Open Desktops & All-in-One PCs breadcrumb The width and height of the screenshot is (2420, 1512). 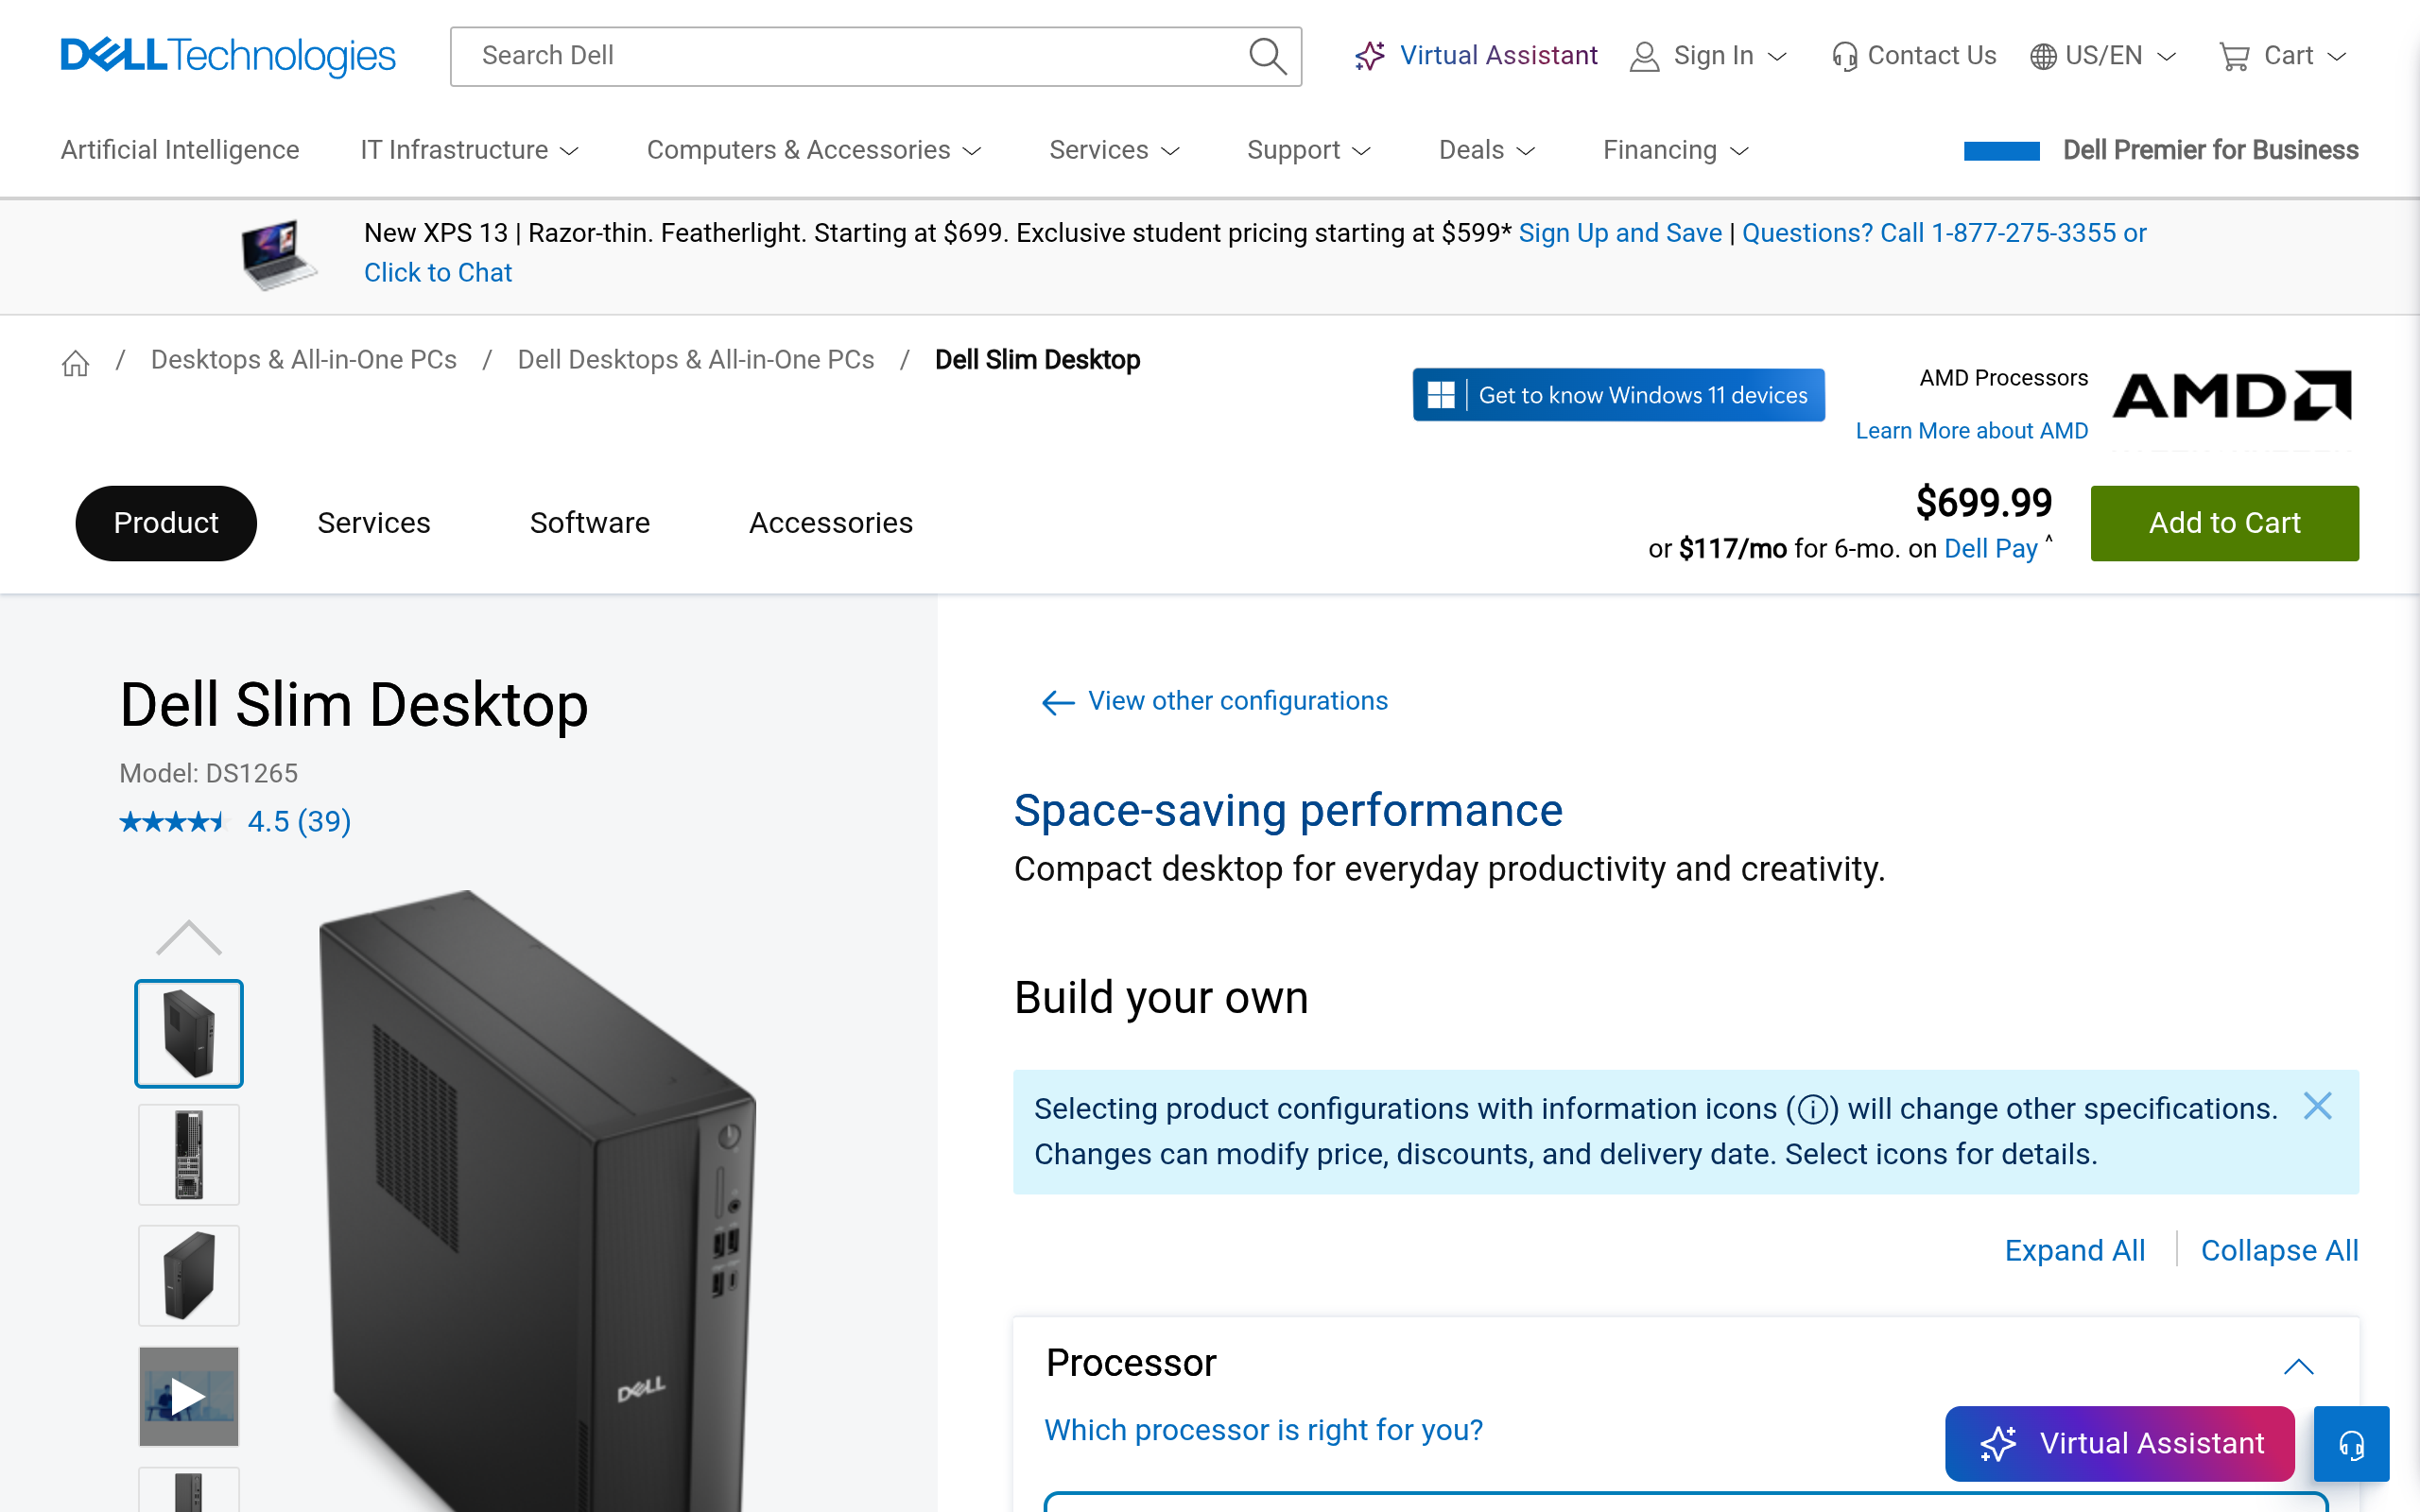[x=304, y=360]
